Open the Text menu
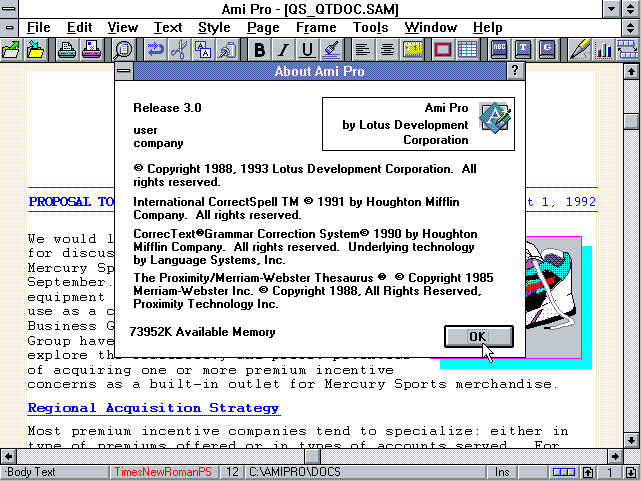This screenshot has height=481, width=641. coord(168,27)
